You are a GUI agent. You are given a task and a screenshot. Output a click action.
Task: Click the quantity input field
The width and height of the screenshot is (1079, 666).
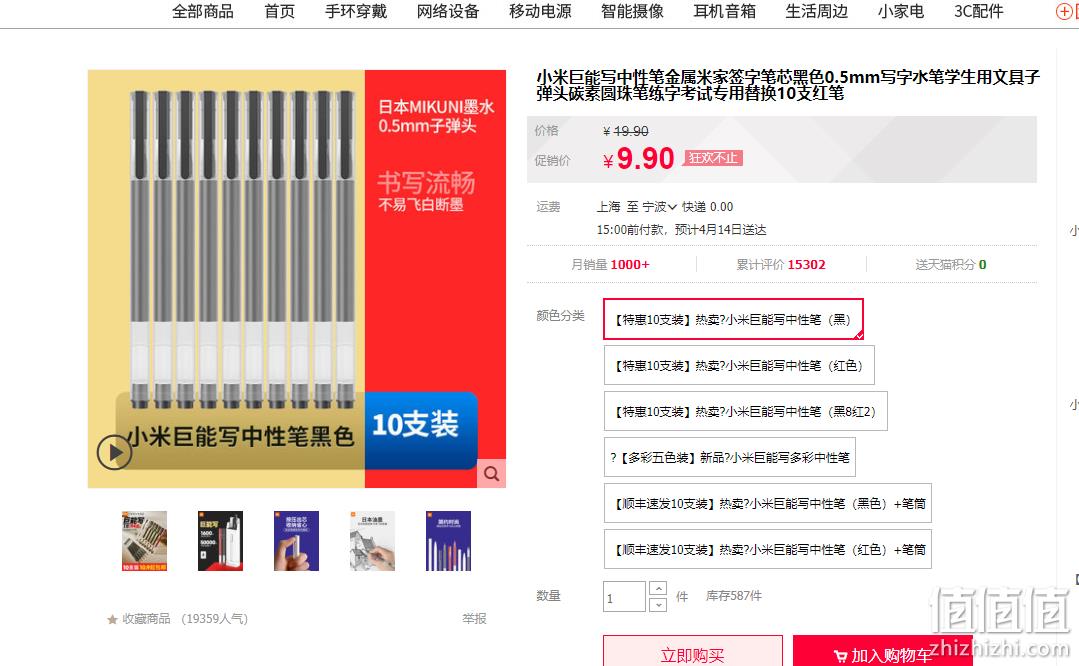coord(624,597)
